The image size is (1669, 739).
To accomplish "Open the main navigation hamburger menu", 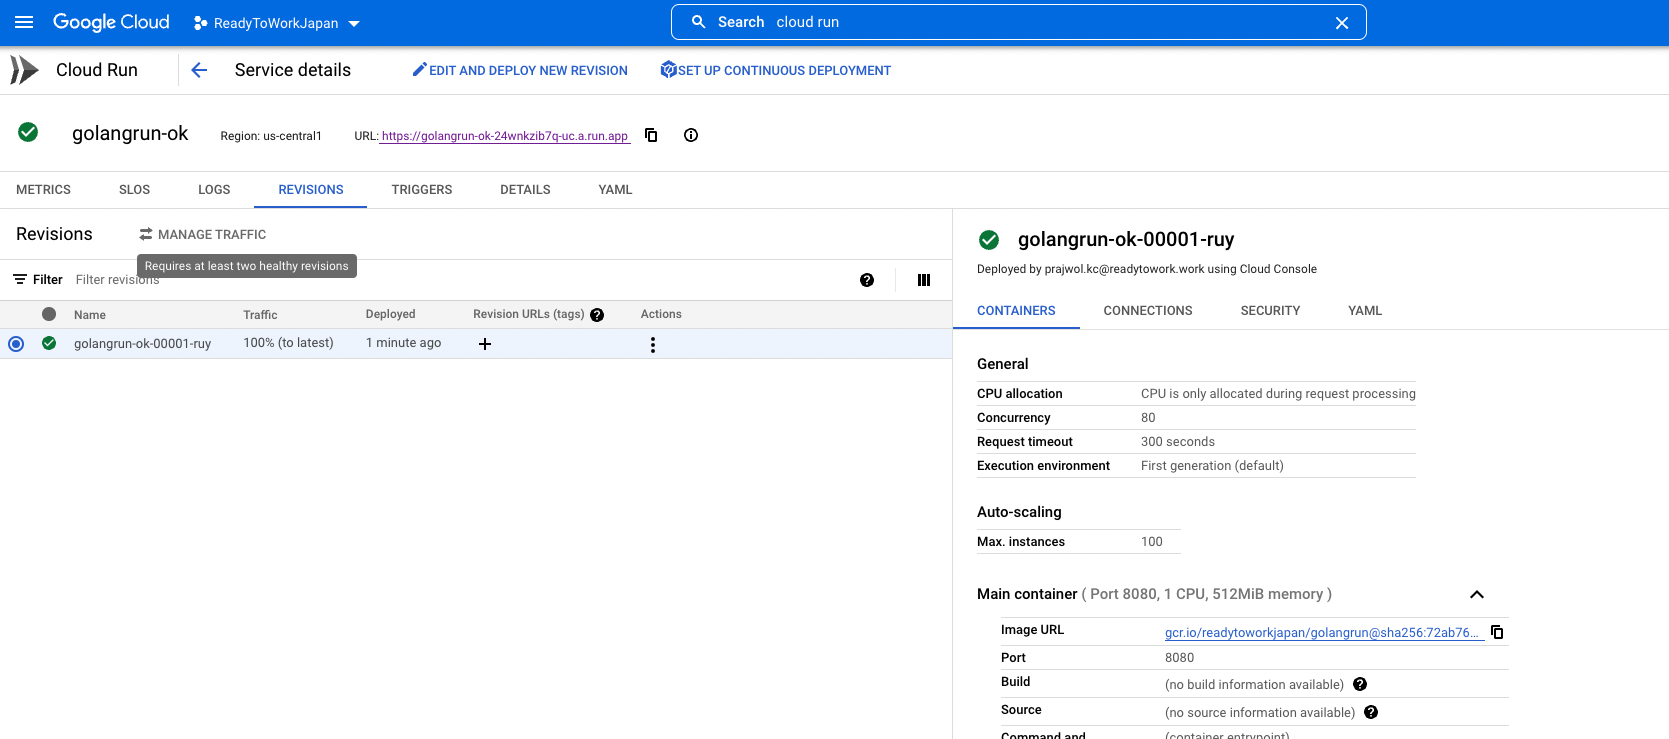I will [24, 22].
